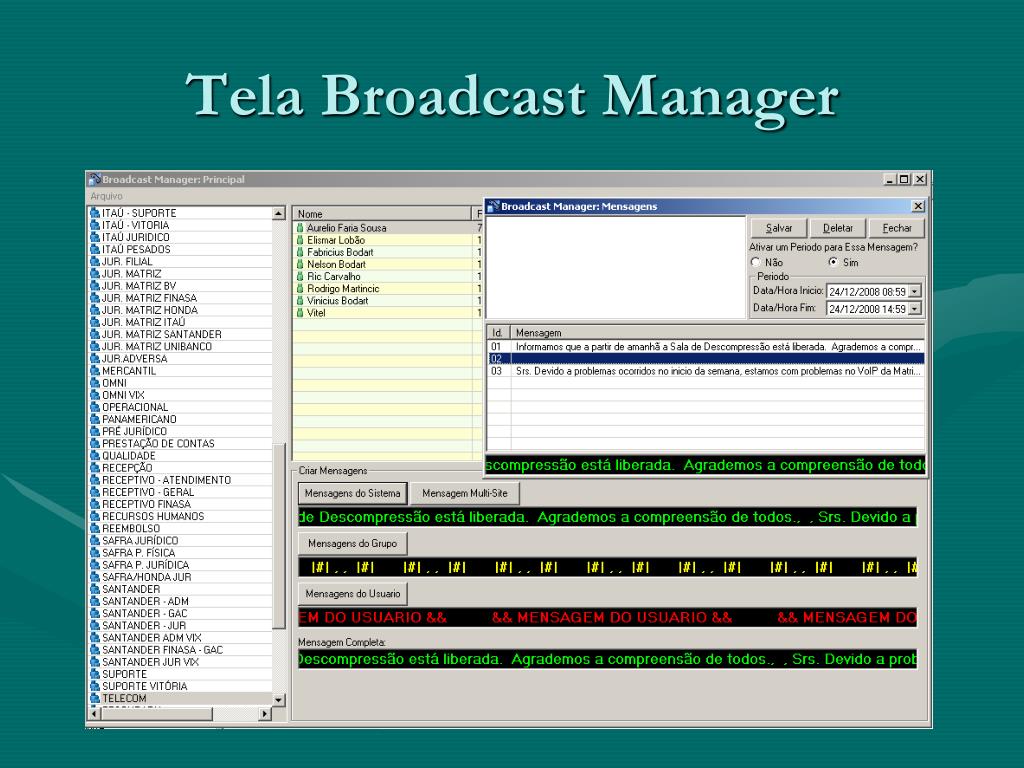This screenshot has width=1024, height=768.
Task: Select the SAFRA/HONDA JUR group
Action: point(147,577)
